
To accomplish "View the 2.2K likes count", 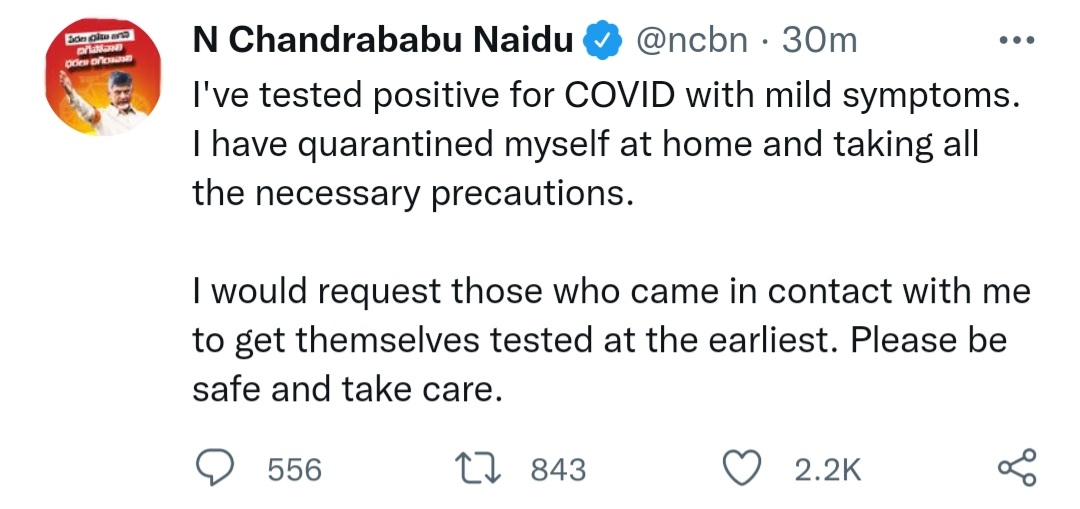I will click(x=827, y=469).
